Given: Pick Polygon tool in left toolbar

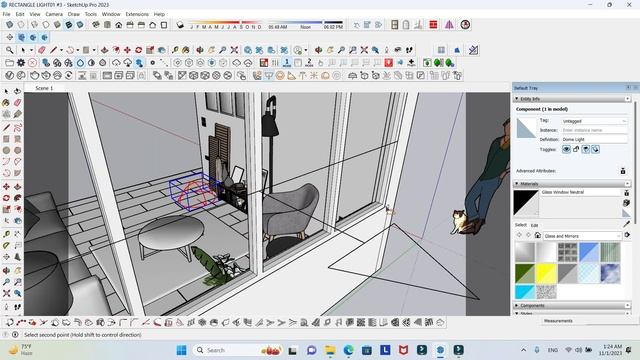Looking at the screenshot, I should [x=18, y=150].
